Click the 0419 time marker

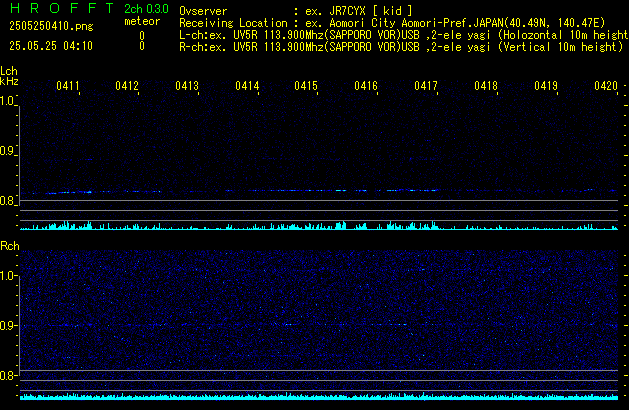pos(546,86)
